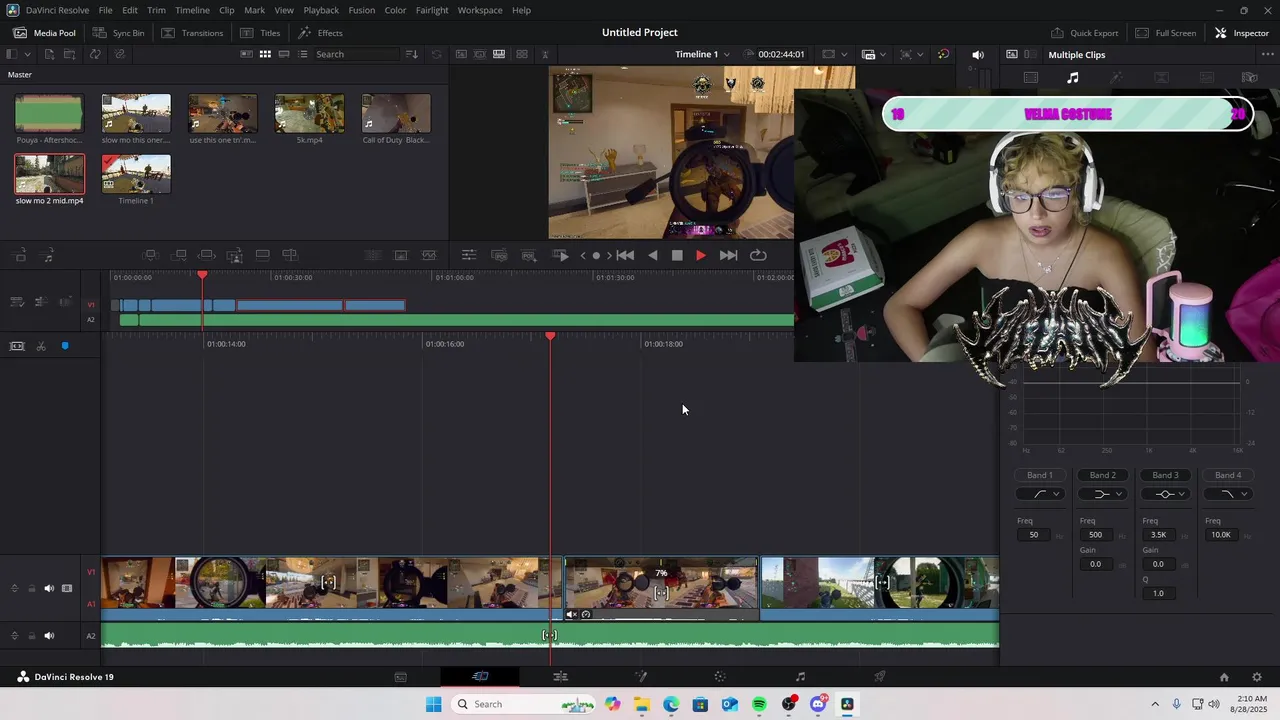The image size is (1280, 720).
Task: Switch media pool to list view
Action: (x=303, y=54)
